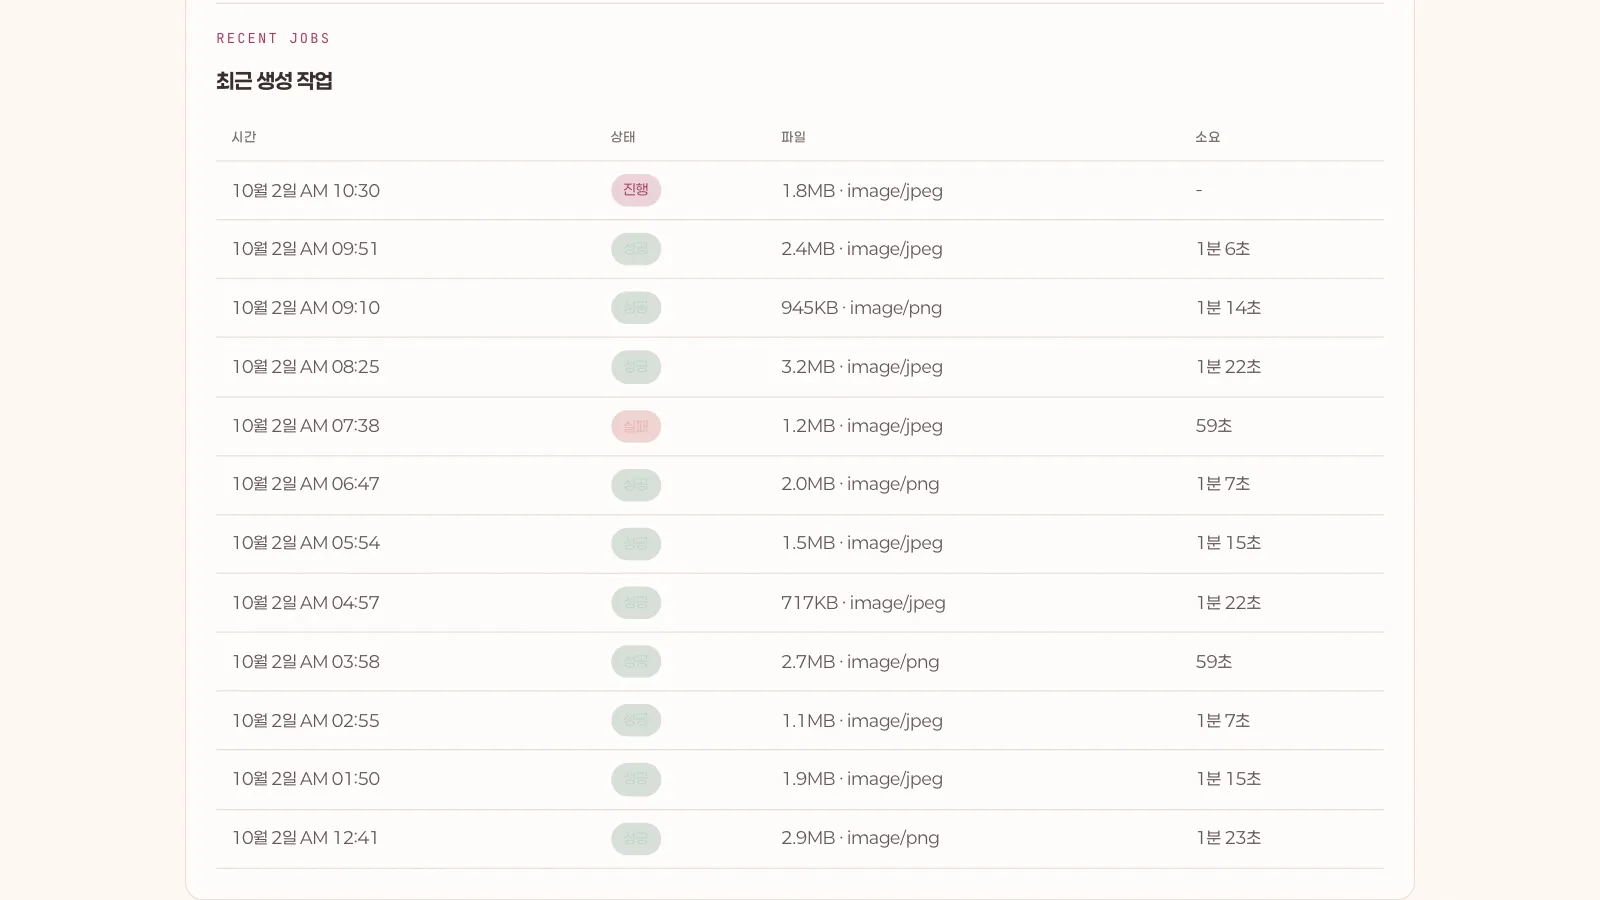This screenshot has width=1600, height=900.
Task: Click the file cell '1.8MB · image/jpeg'
Action: 862,191
